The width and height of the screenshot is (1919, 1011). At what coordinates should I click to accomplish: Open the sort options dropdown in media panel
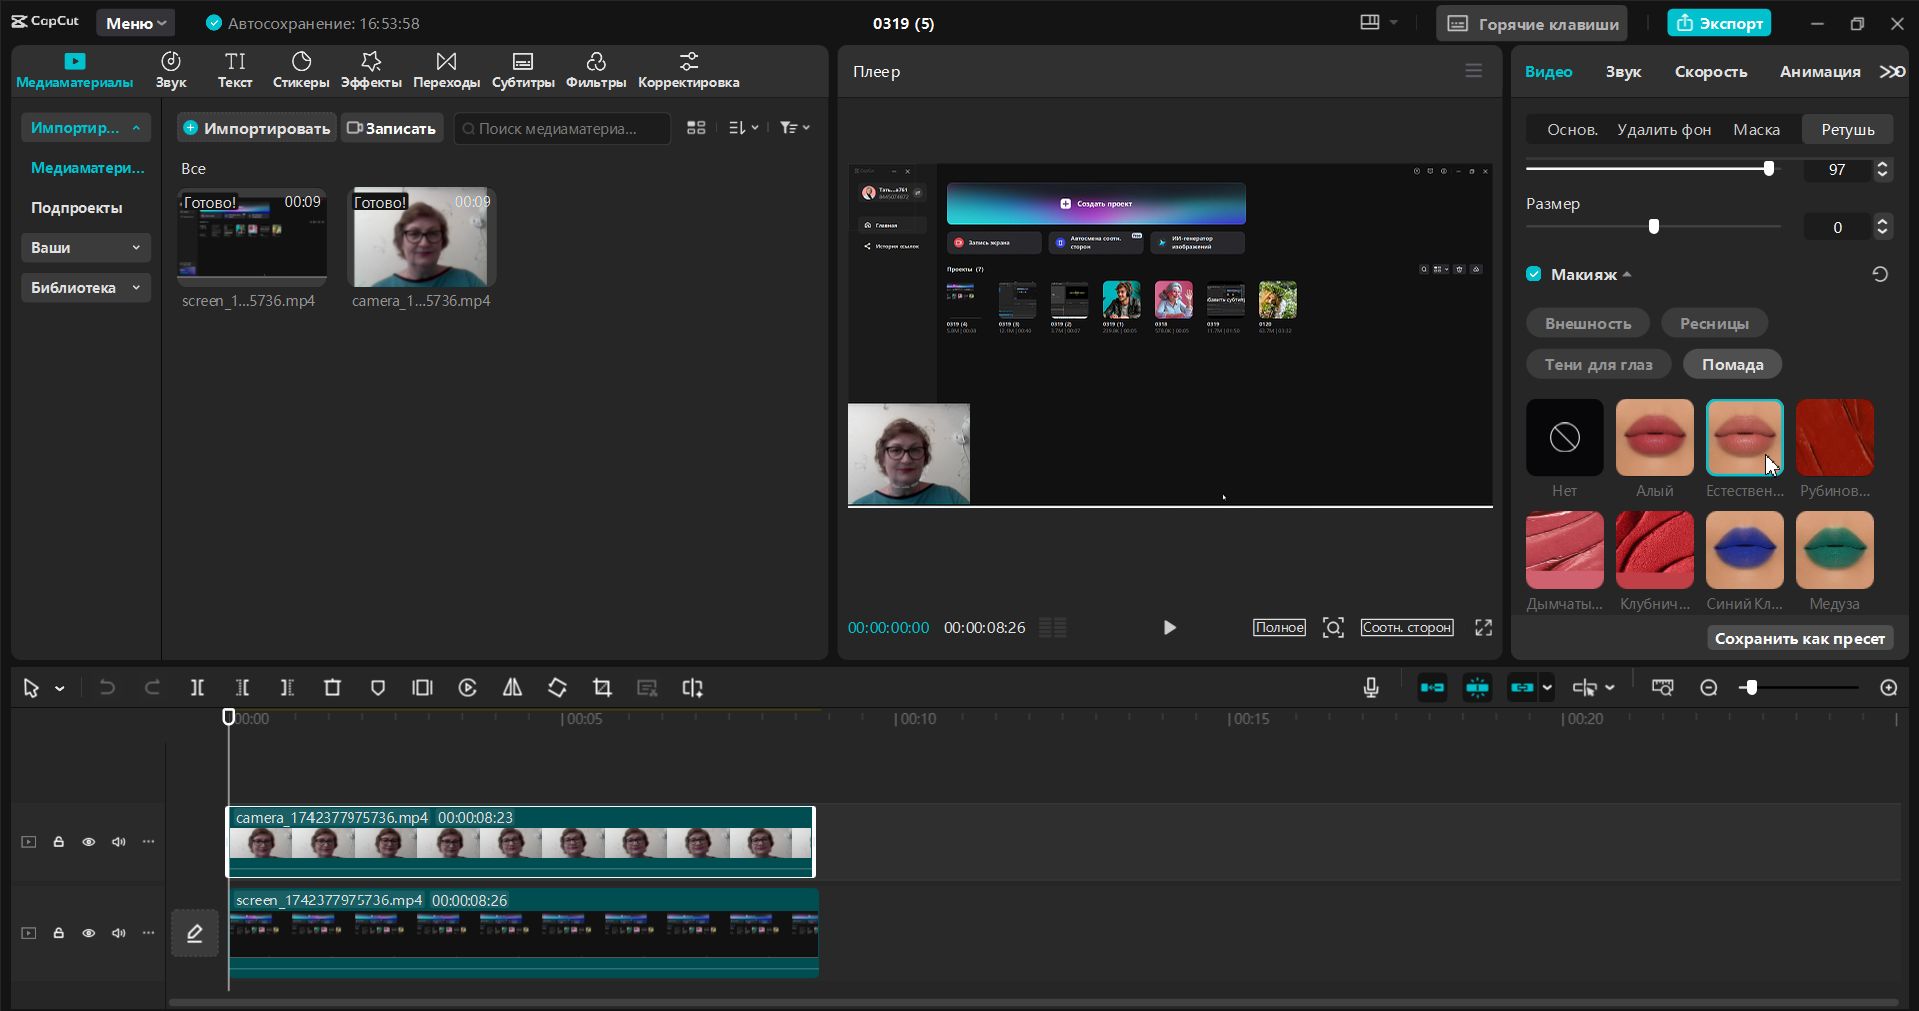743,128
